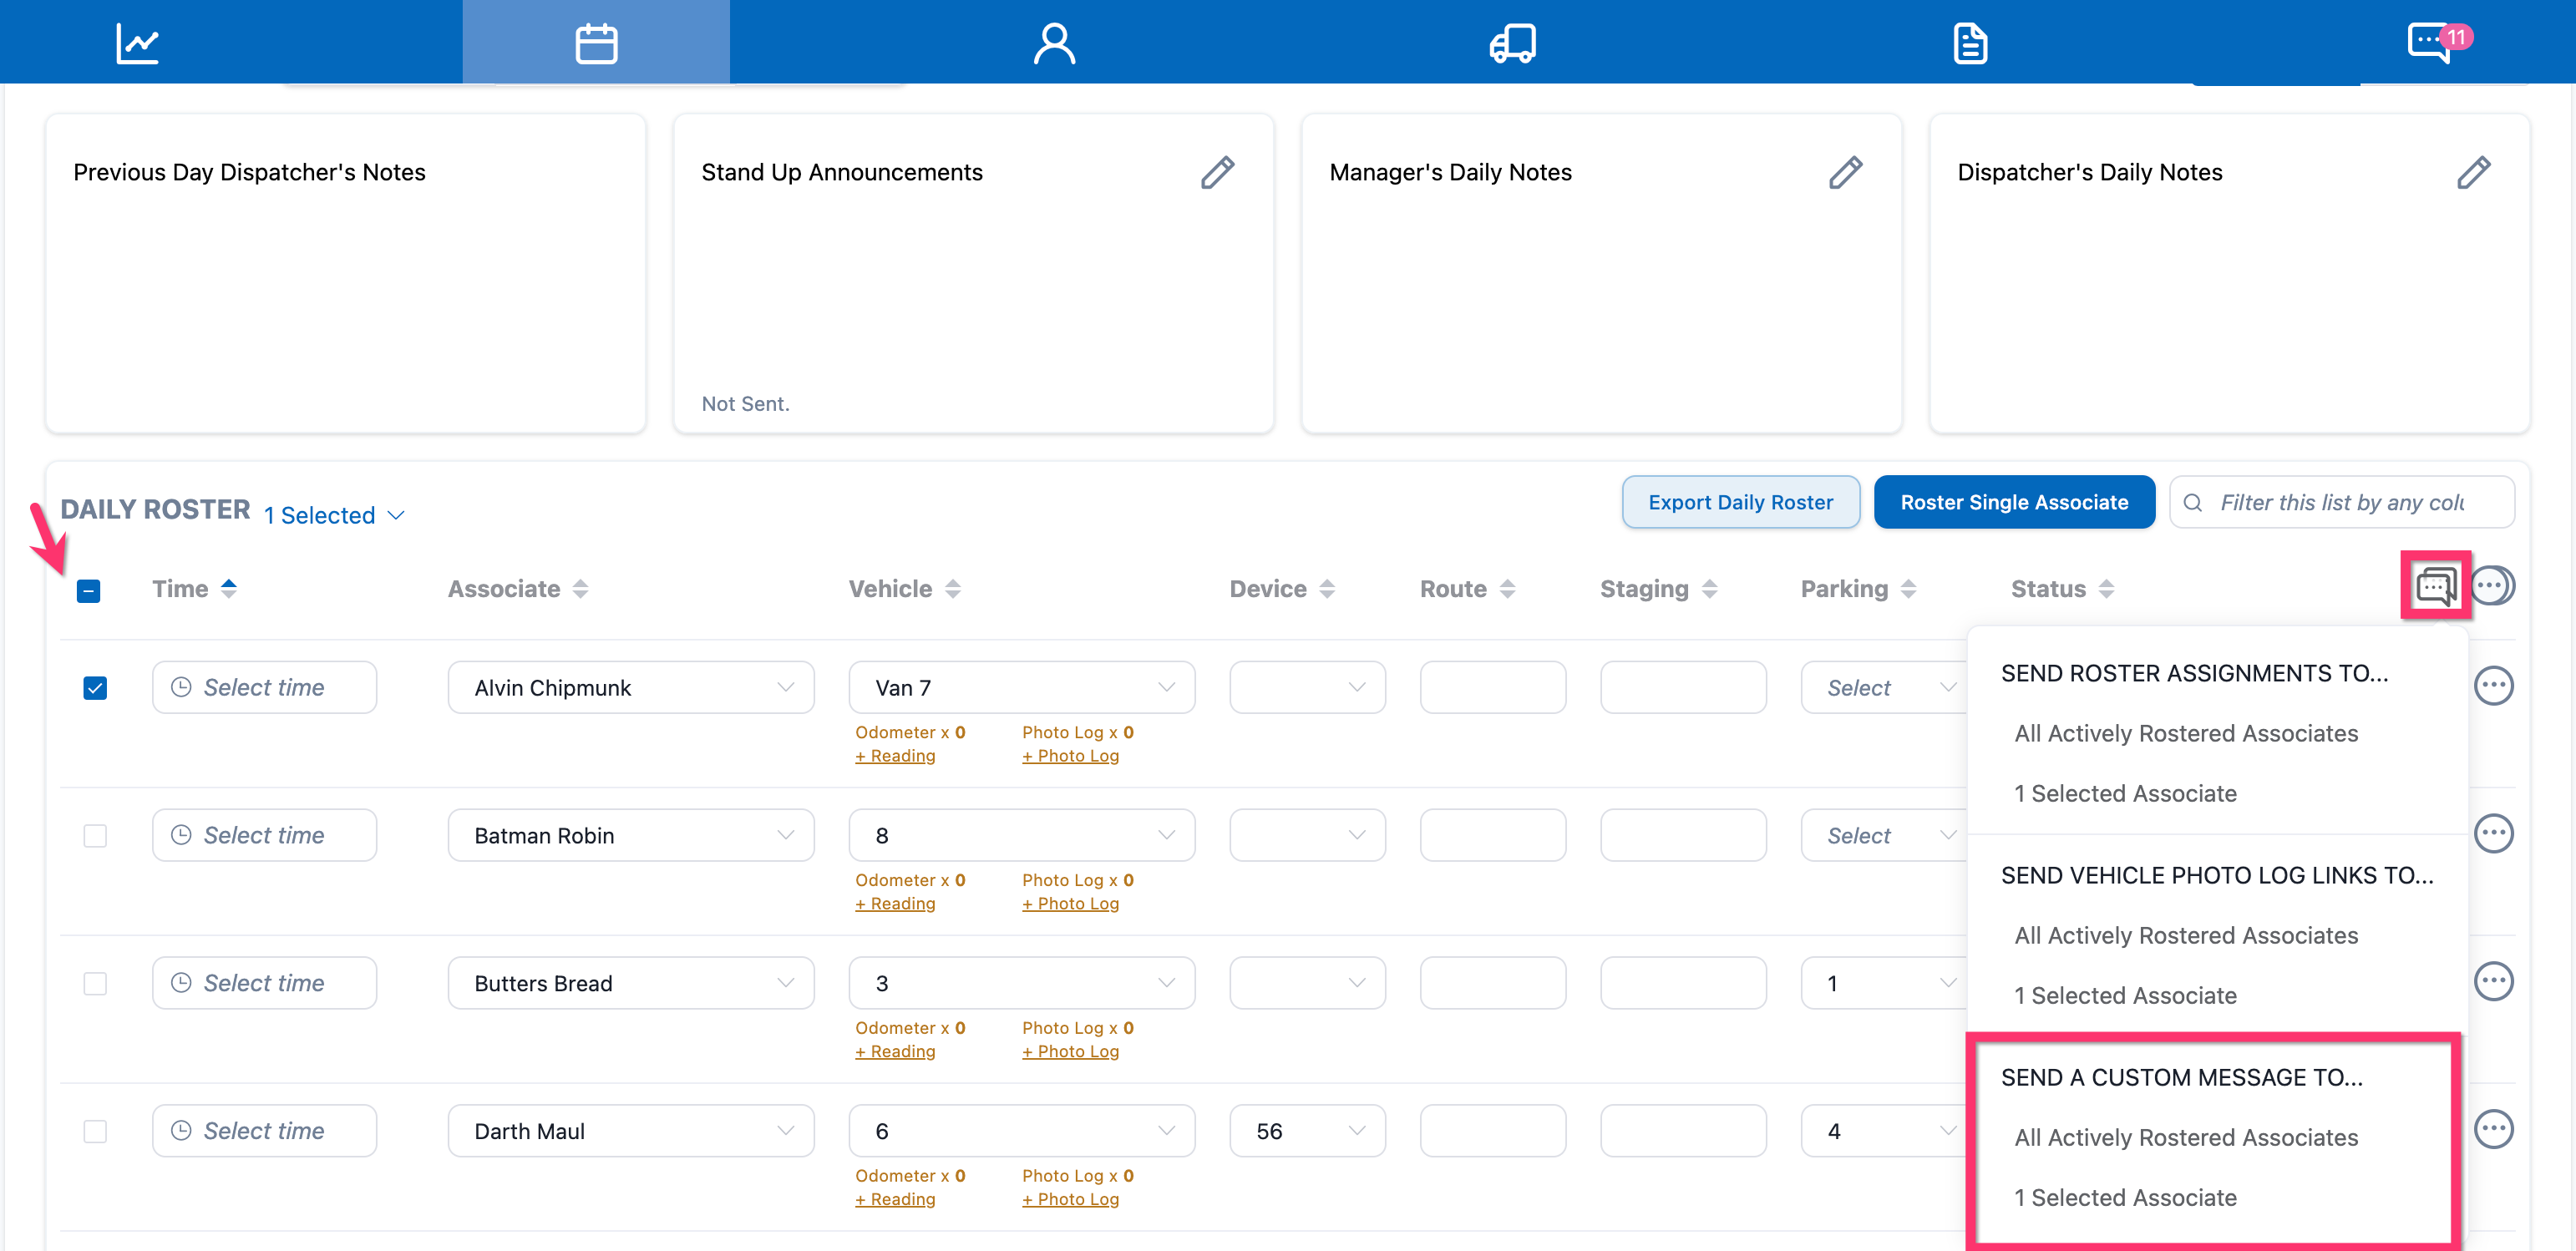Open the Van 7 vehicle dropdown

pos(1021,688)
